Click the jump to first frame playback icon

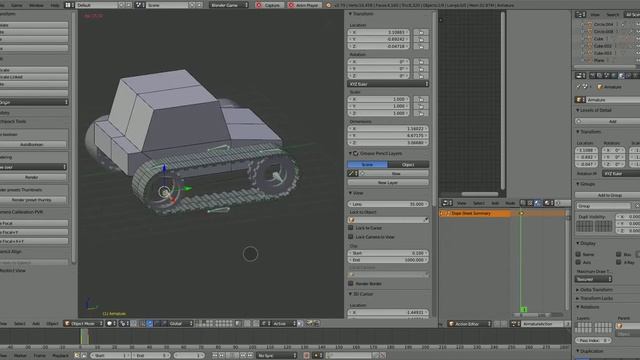pos(215,356)
